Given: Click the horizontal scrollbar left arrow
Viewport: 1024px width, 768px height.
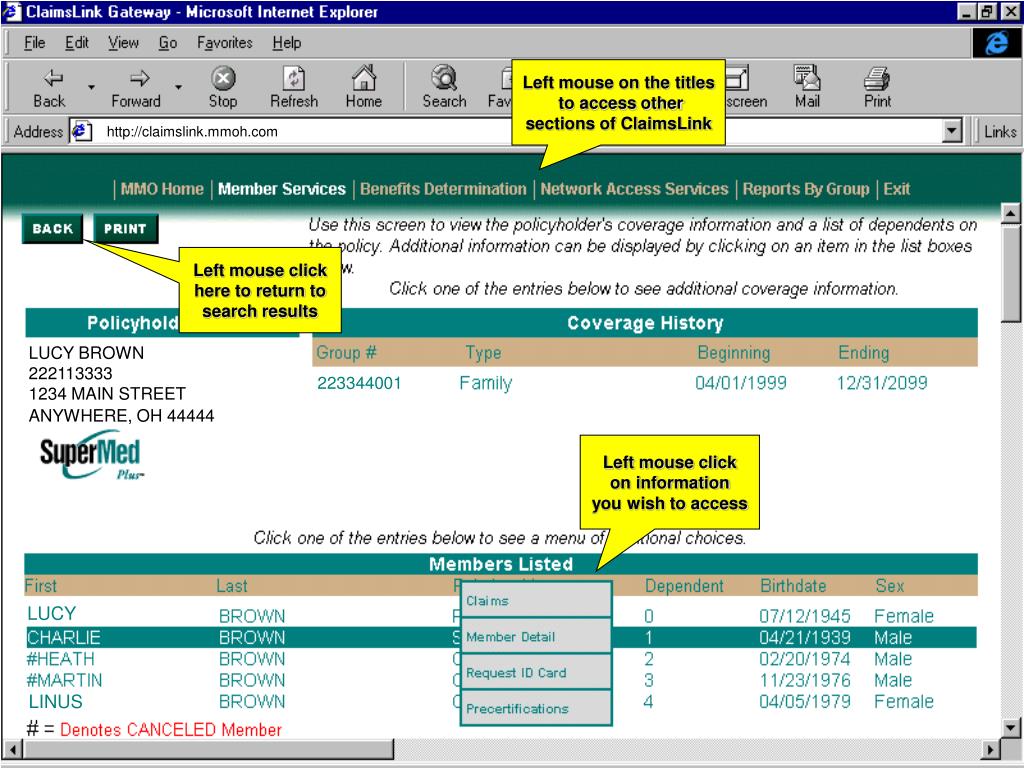Looking at the screenshot, I should pyautogui.click(x=11, y=749).
